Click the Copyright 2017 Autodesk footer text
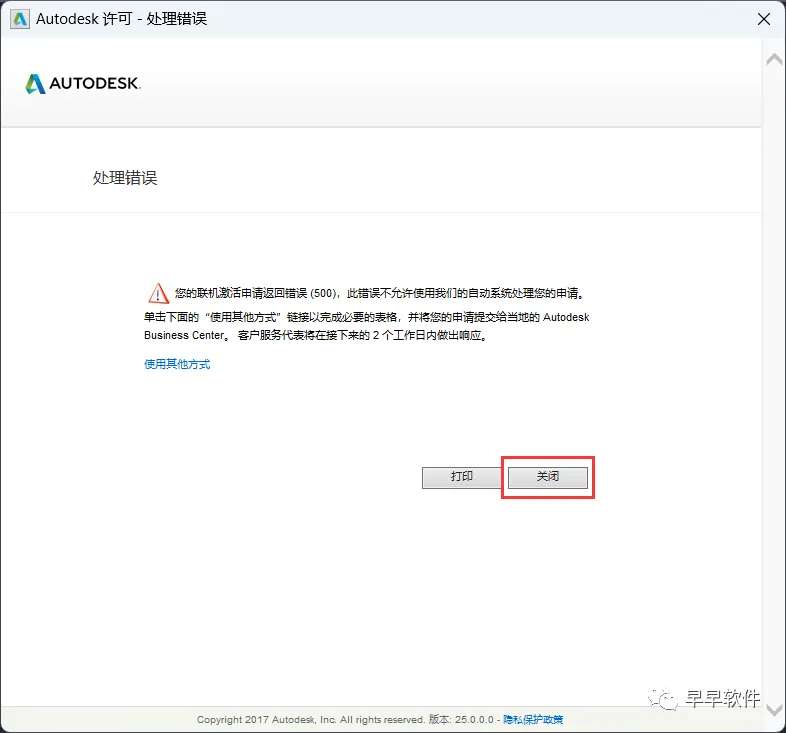Image resolution: width=786 pixels, height=733 pixels. [x=311, y=719]
